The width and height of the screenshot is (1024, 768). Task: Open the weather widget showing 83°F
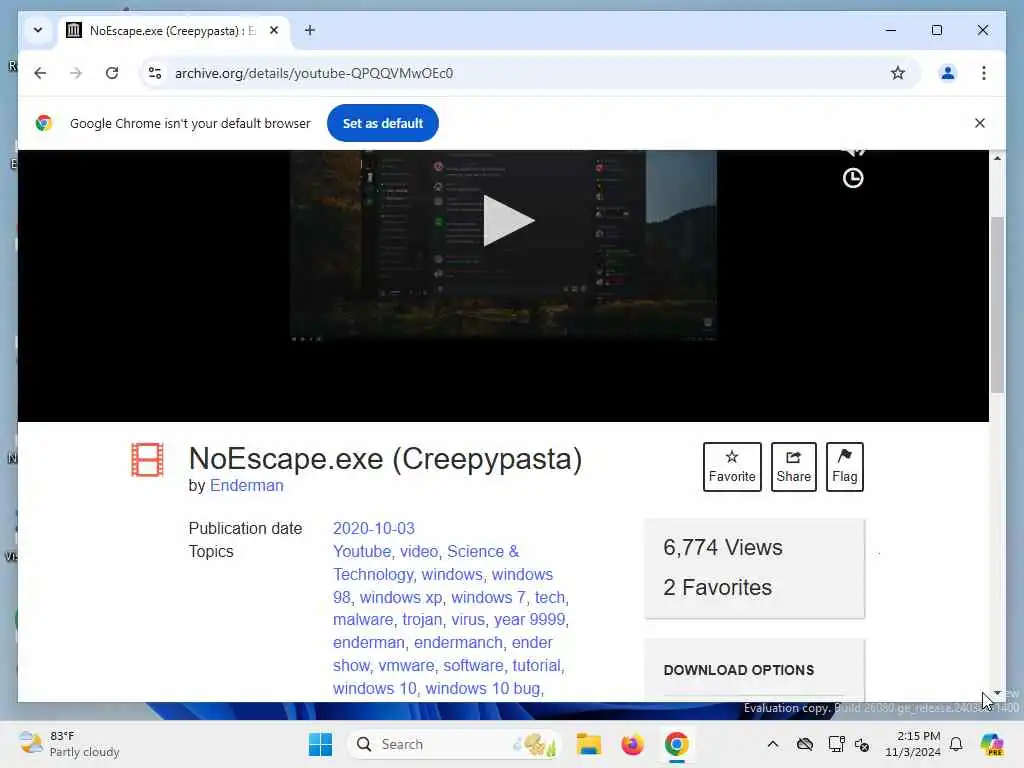(x=69, y=744)
